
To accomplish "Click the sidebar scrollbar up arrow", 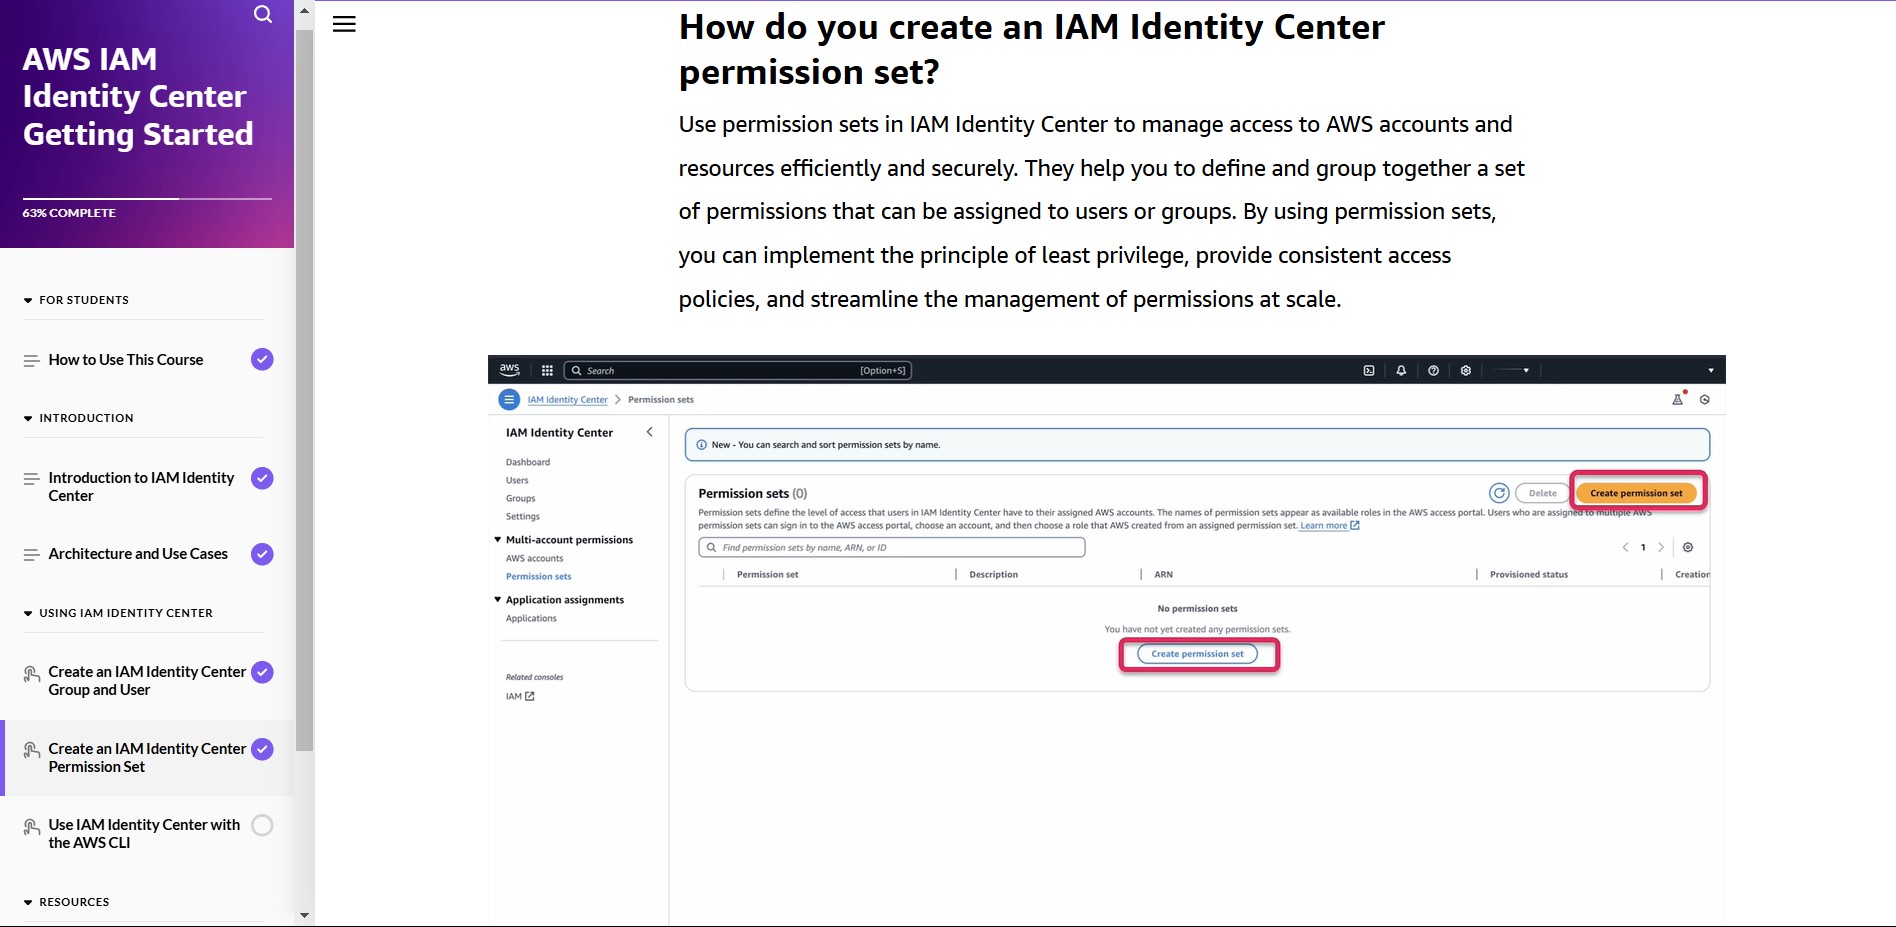I will click(x=304, y=11).
